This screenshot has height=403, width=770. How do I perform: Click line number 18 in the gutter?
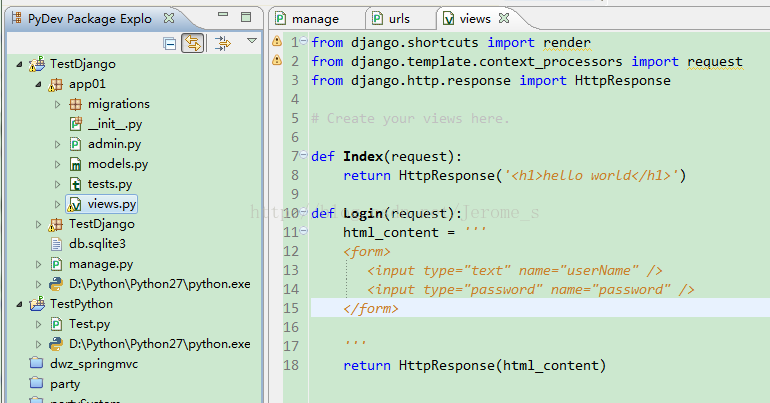click(x=291, y=365)
